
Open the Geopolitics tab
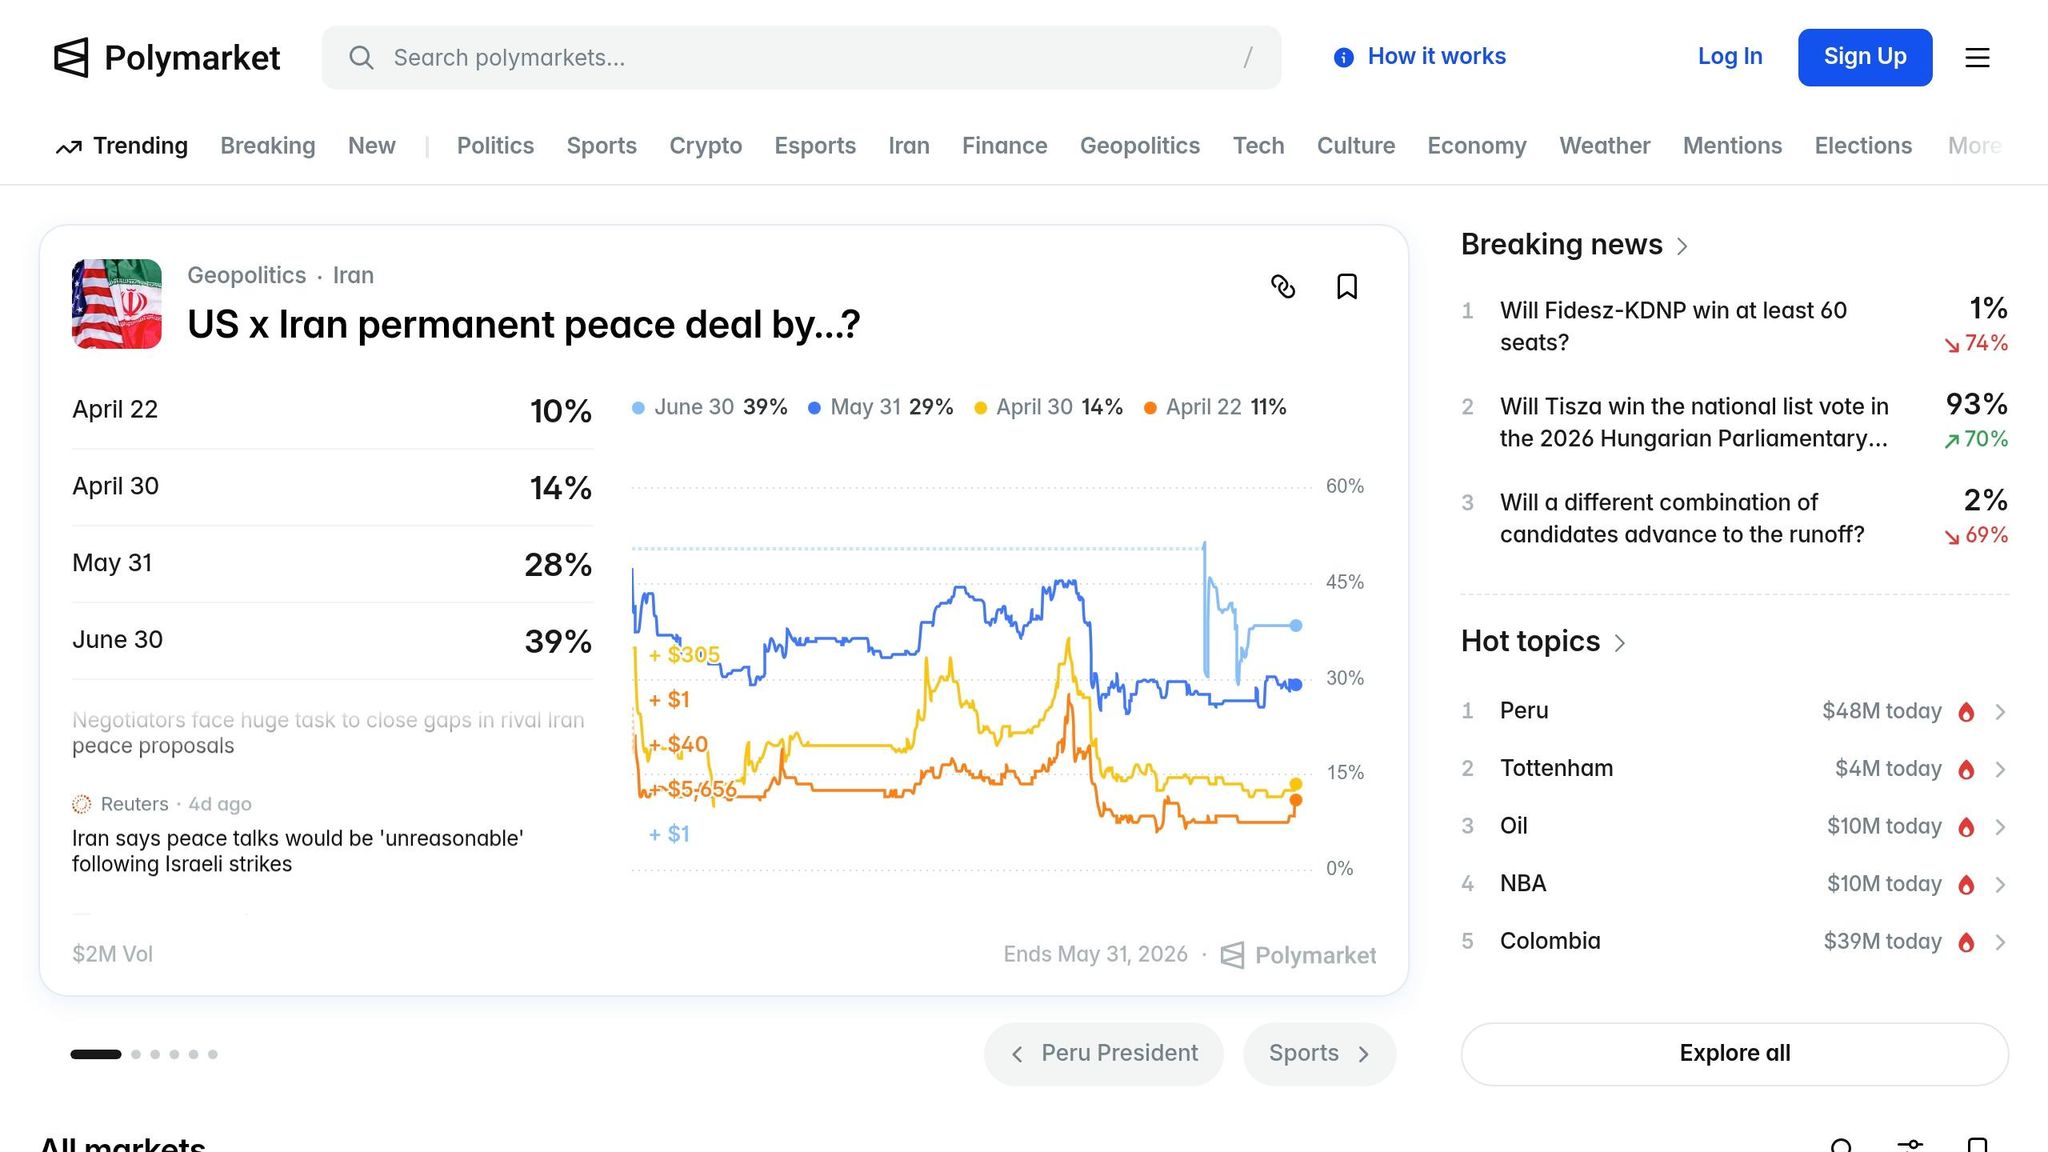pos(1139,146)
